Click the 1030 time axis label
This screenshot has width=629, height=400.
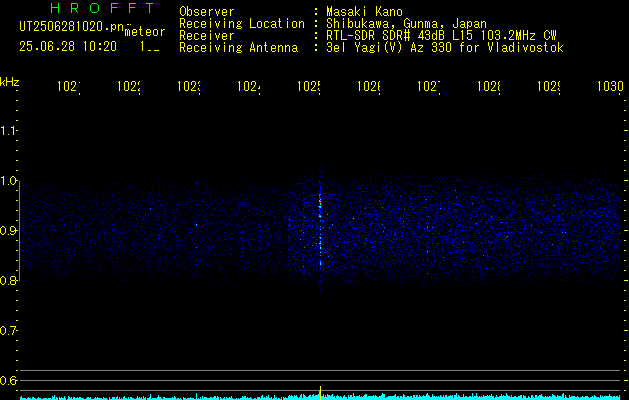tap(610, 87)
